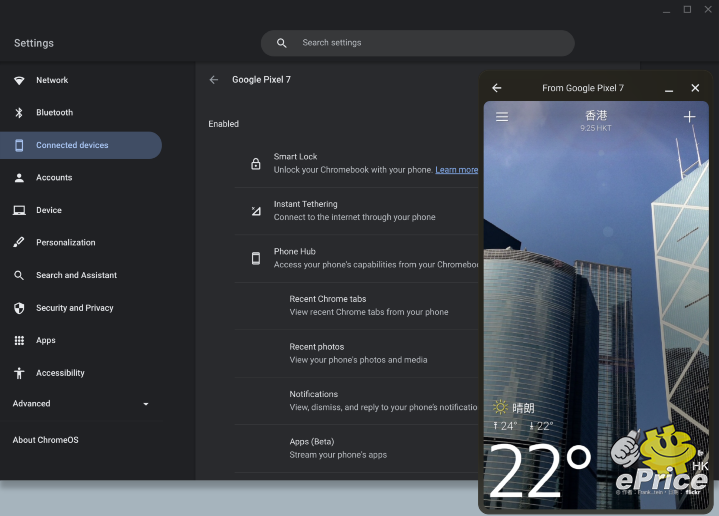Click the Instant Tethering signal icon
Screen dimensions: 719x516
pyautogui.click(x=256, y=211)
